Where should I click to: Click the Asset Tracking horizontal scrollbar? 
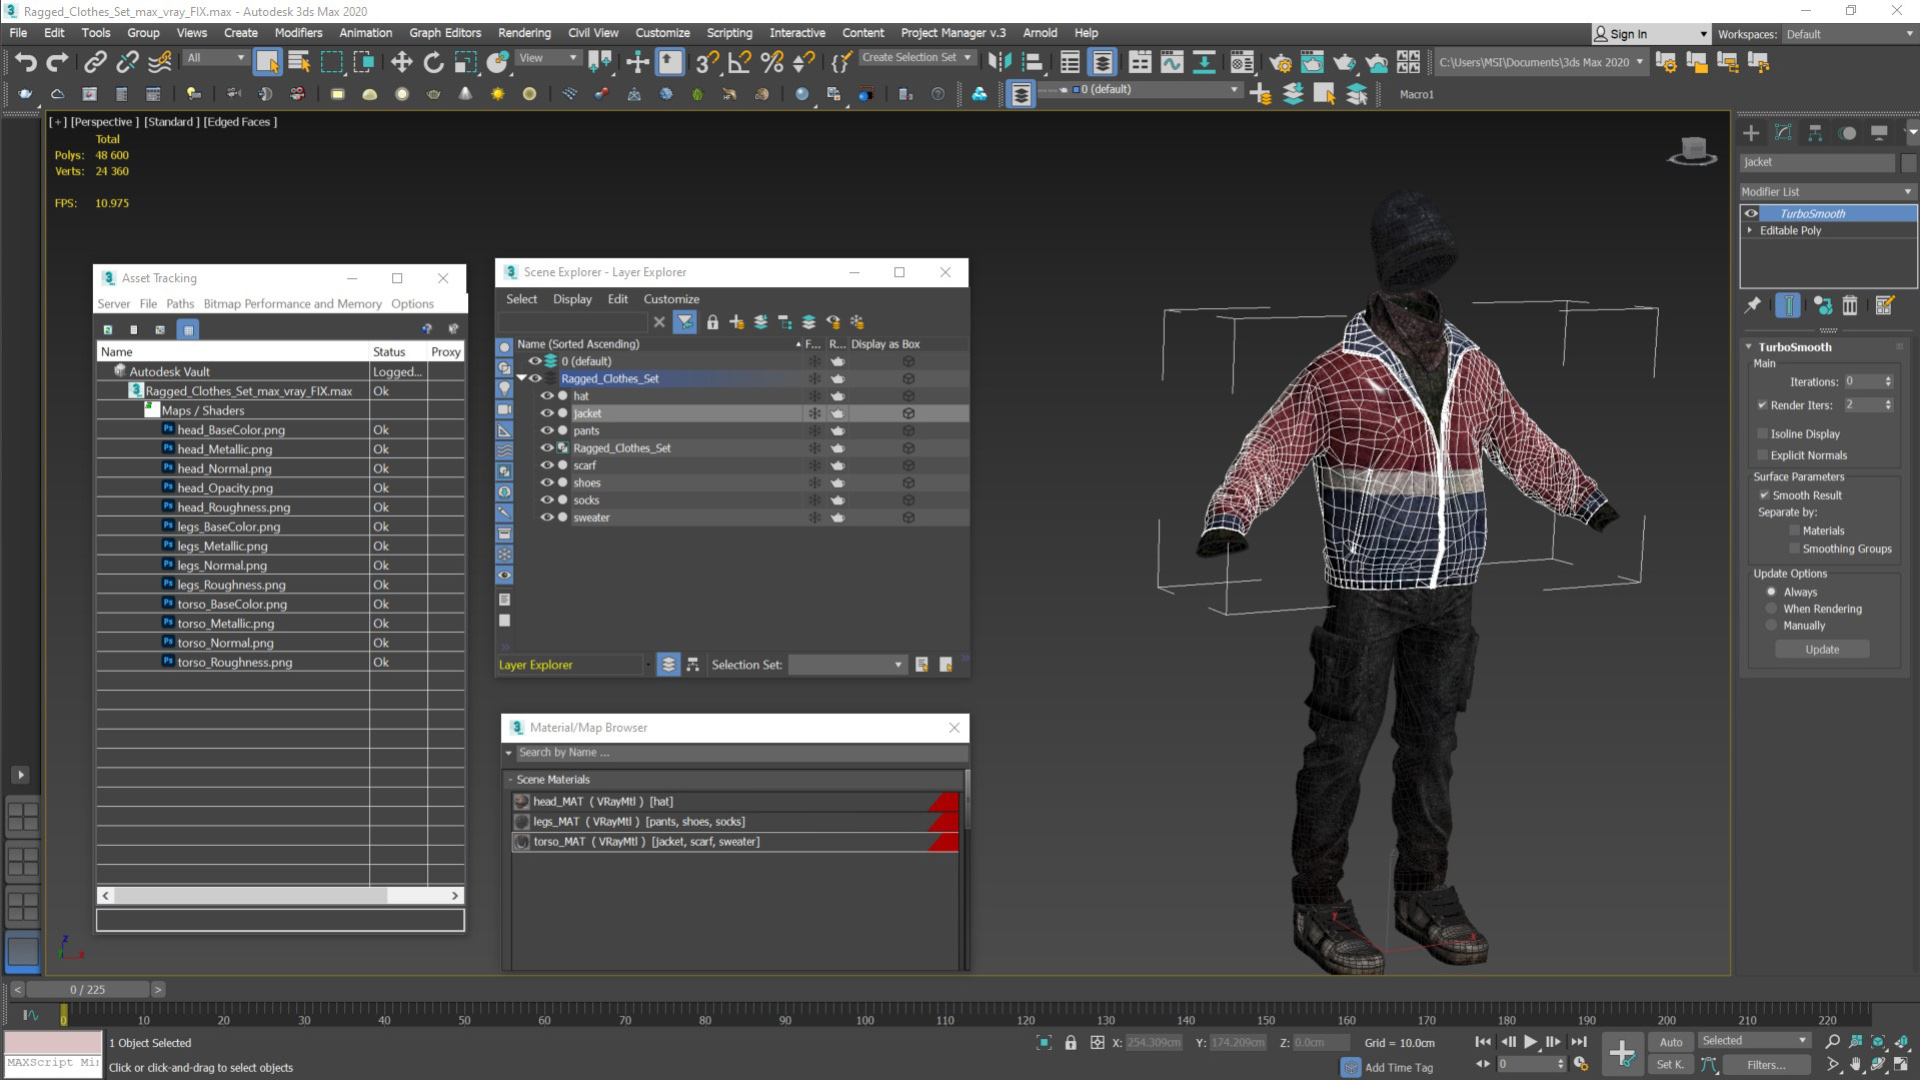click(280, 896)
